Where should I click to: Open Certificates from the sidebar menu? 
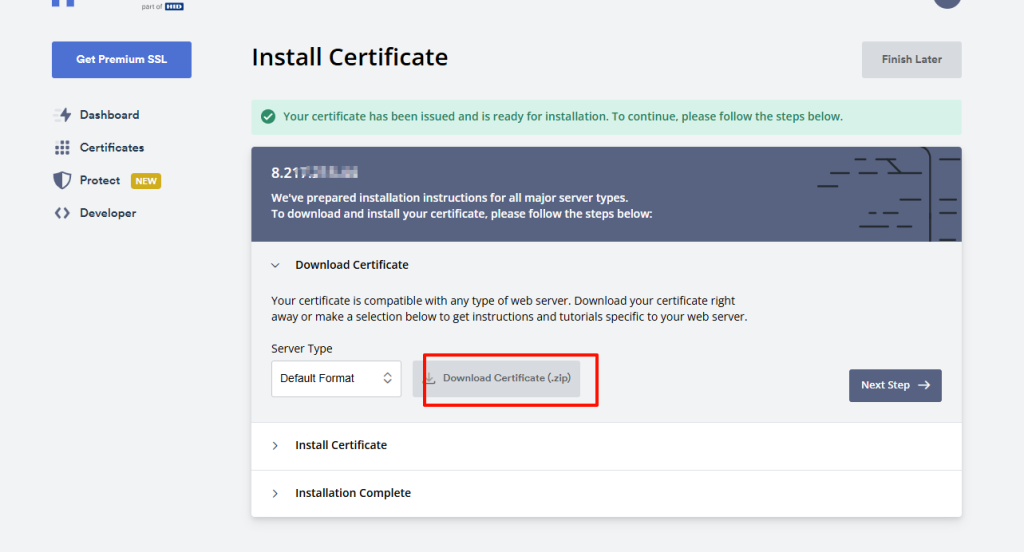click(112, 148)
